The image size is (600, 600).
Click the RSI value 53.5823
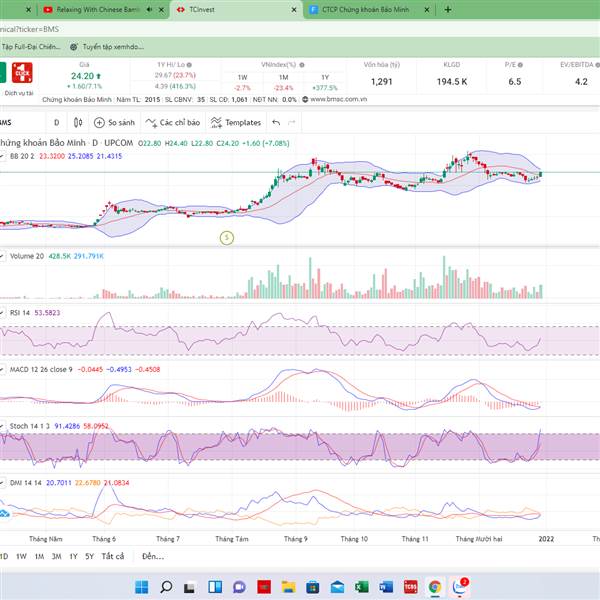tap(47, 313)
